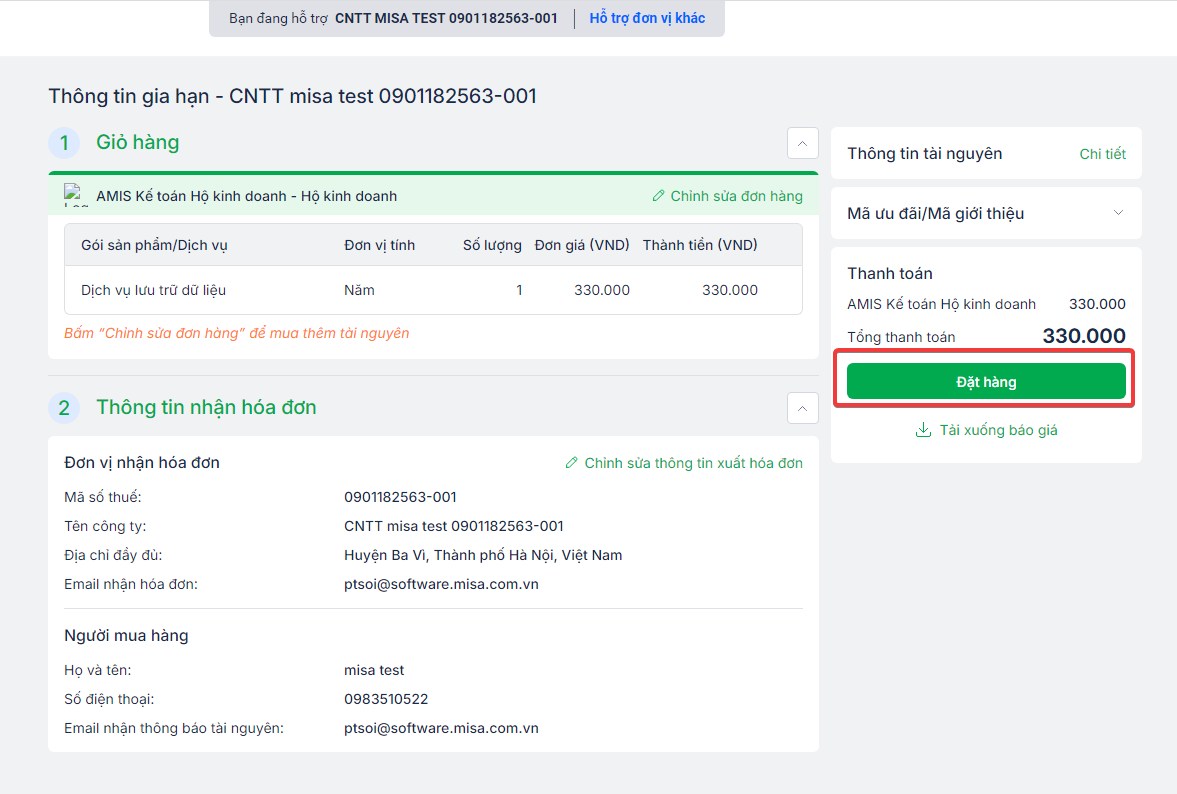Click the phone number 0983510522
This screenshot has width=1177, height=794.
pyautogui.click(x=386, y=699)
